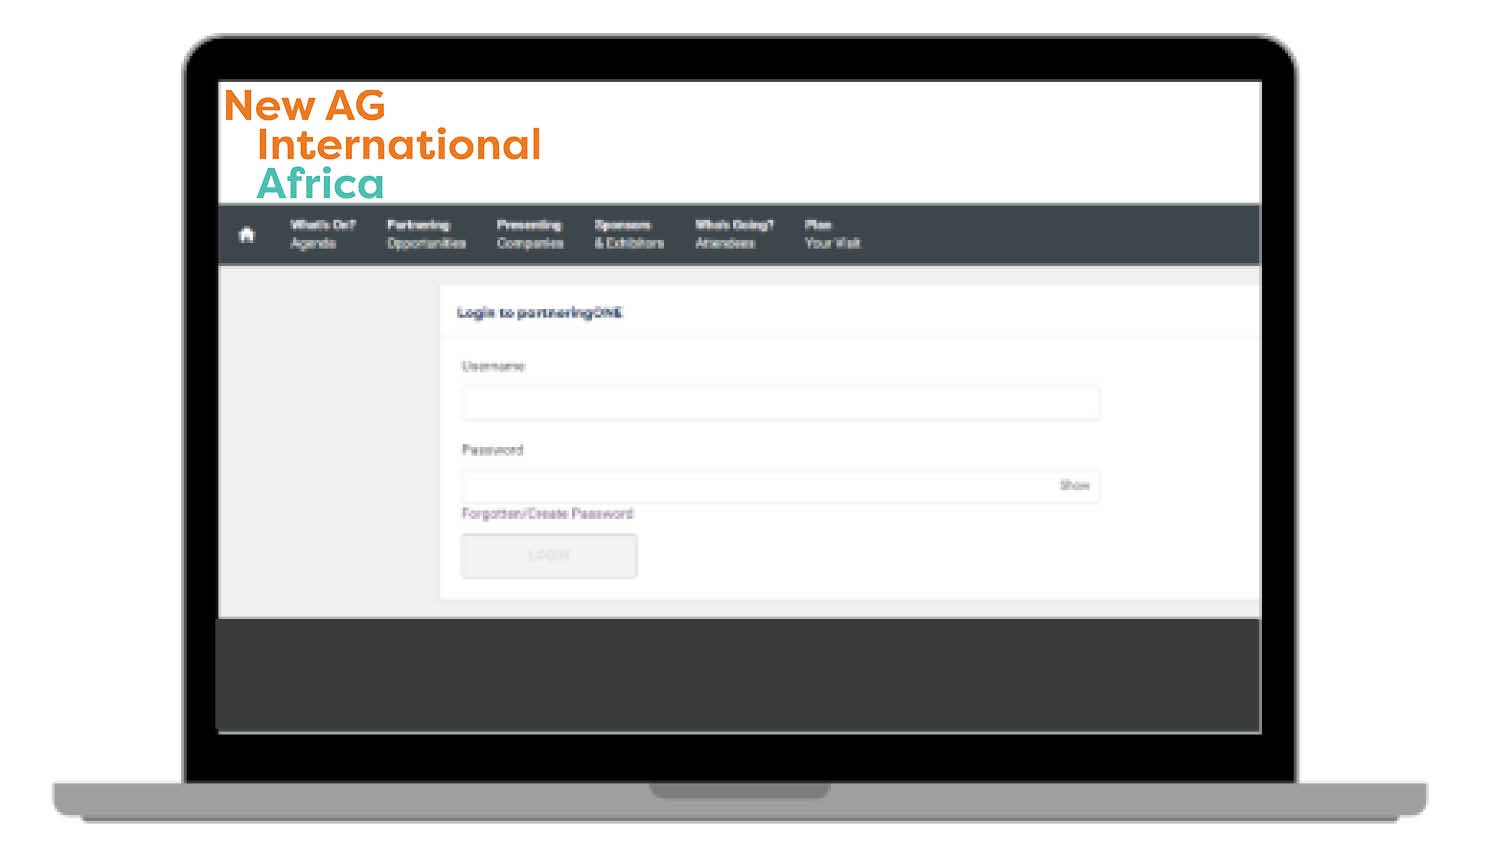This screenshot has width=1506, height=848.
Task: Open Partnering Opportunities menu item
Action: [x=426, y=234]
